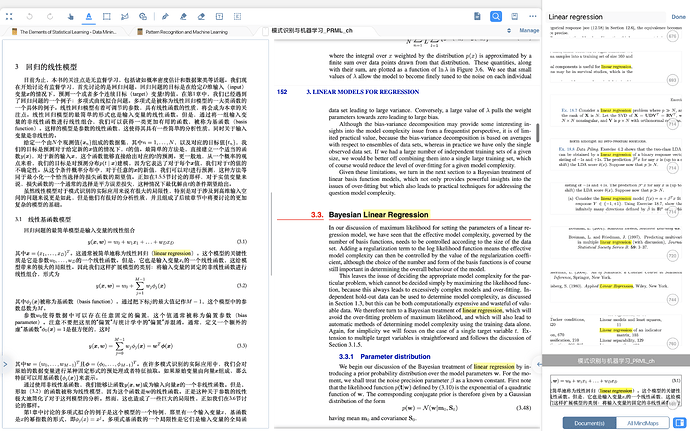Open the document notes icon

click(x=477, y=17)
